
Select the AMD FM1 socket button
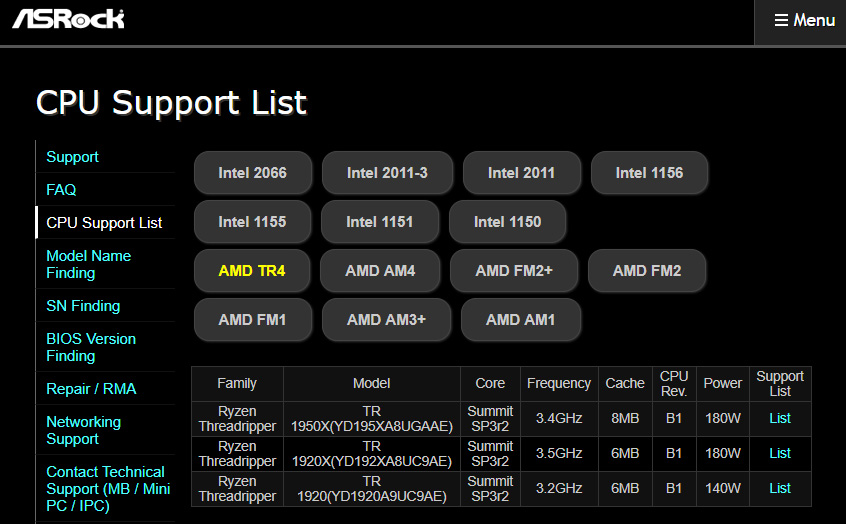[x=252, y=319]
